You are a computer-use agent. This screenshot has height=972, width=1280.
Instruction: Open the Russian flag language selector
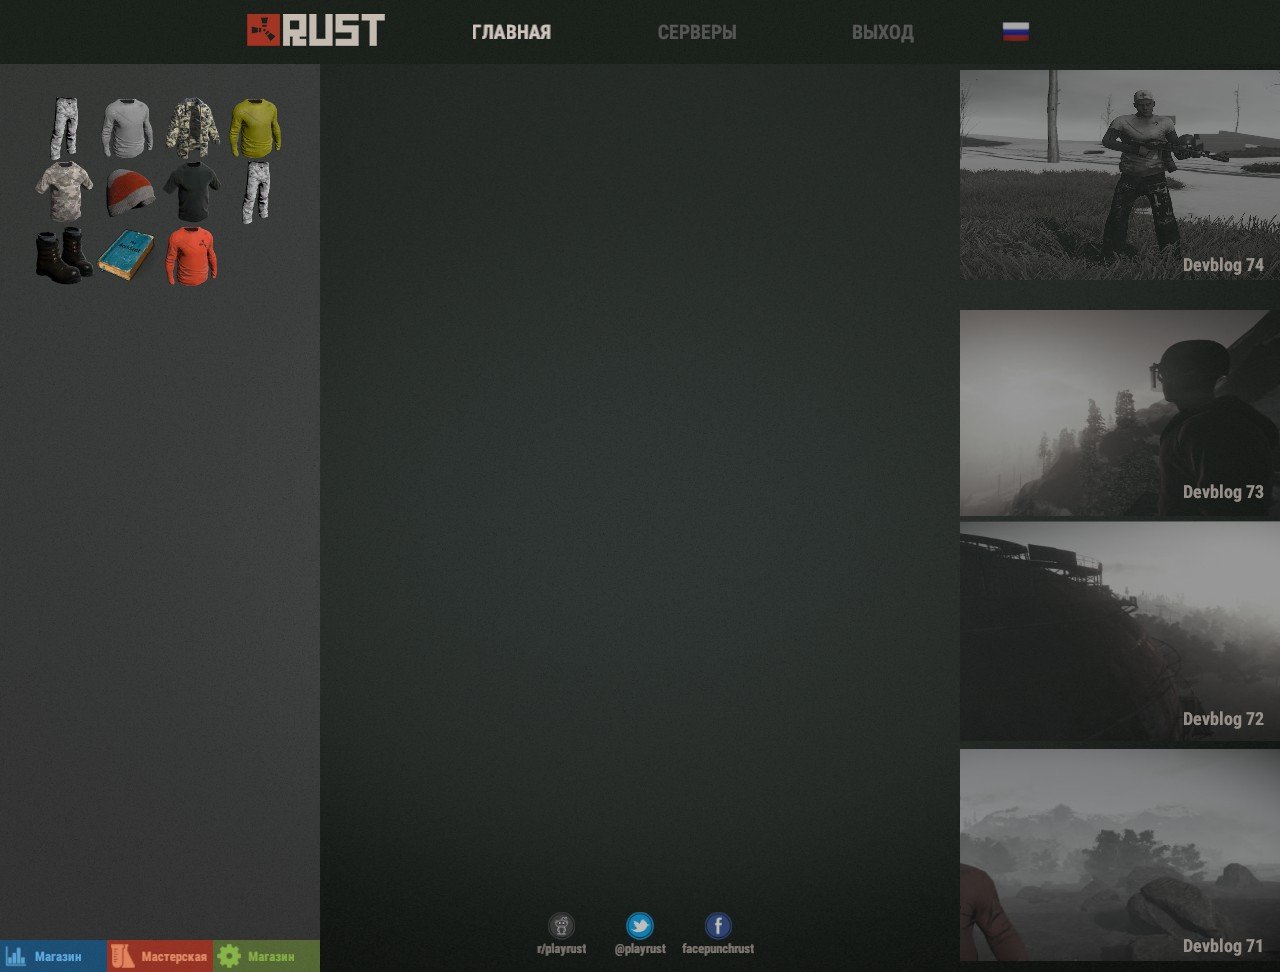[x=1015, y=31]
